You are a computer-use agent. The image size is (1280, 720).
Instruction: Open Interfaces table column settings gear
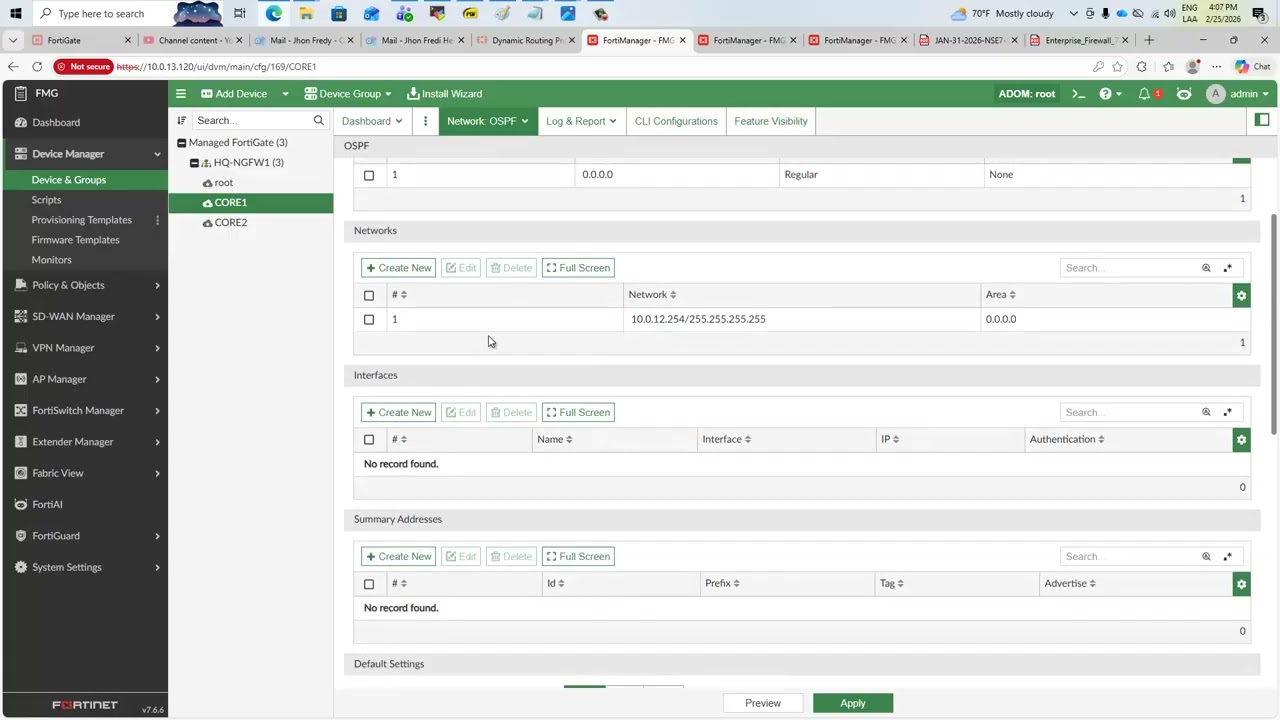pyautogui.click(x=1241, y=440)
